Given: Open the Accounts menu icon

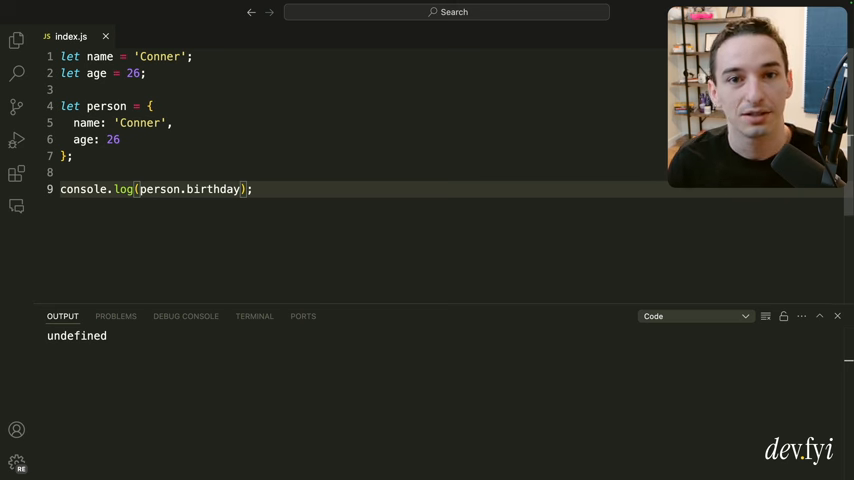Looking at the screenshot, I should tap(16, 430).
